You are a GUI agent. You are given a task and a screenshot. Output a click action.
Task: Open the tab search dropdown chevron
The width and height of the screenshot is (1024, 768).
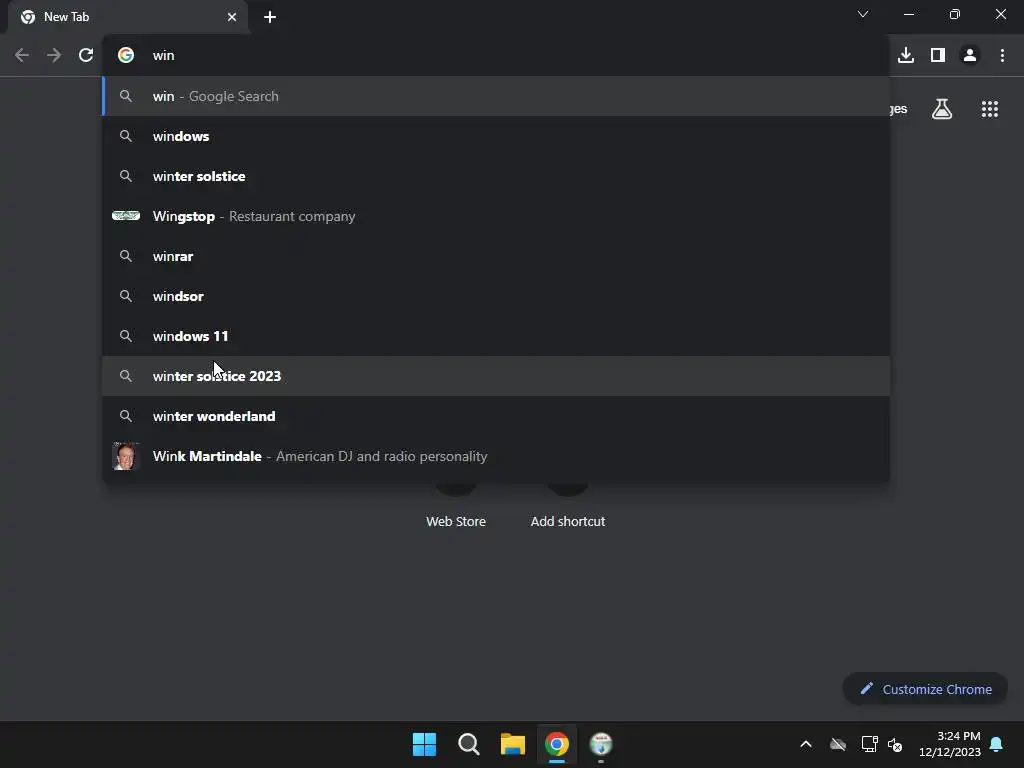[863, 14]
